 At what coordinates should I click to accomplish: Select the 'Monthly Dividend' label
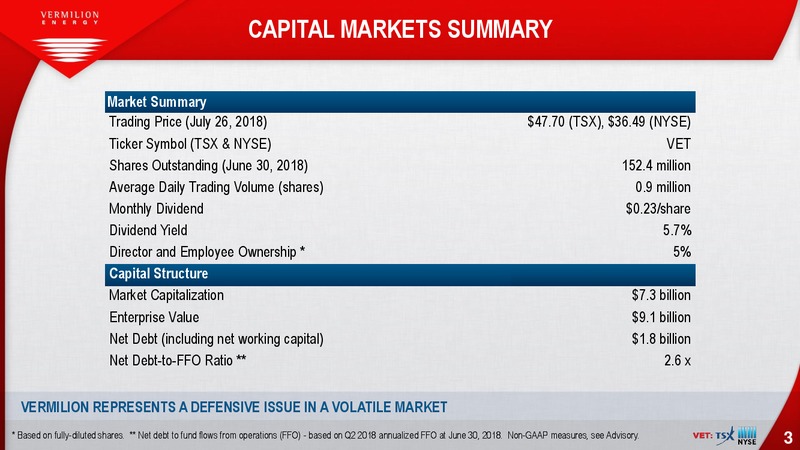tap(156, 209)
